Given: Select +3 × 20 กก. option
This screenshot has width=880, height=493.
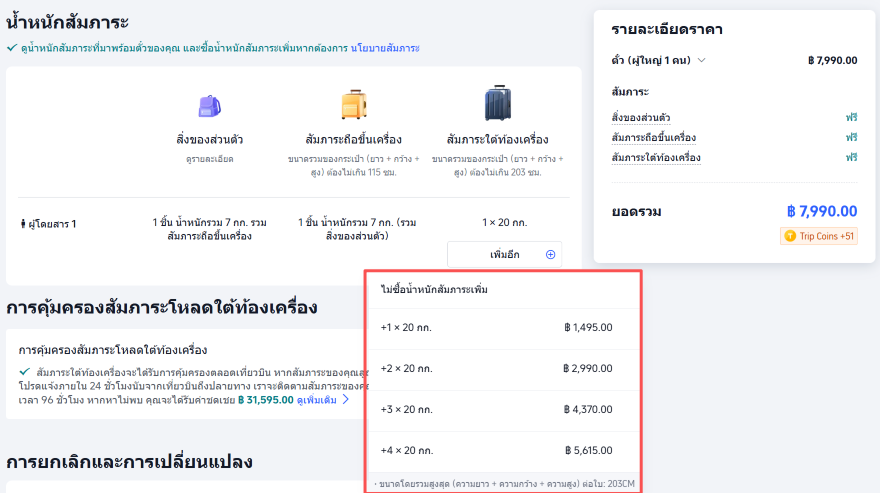Looking at the screenshot, I should [503, 409].
